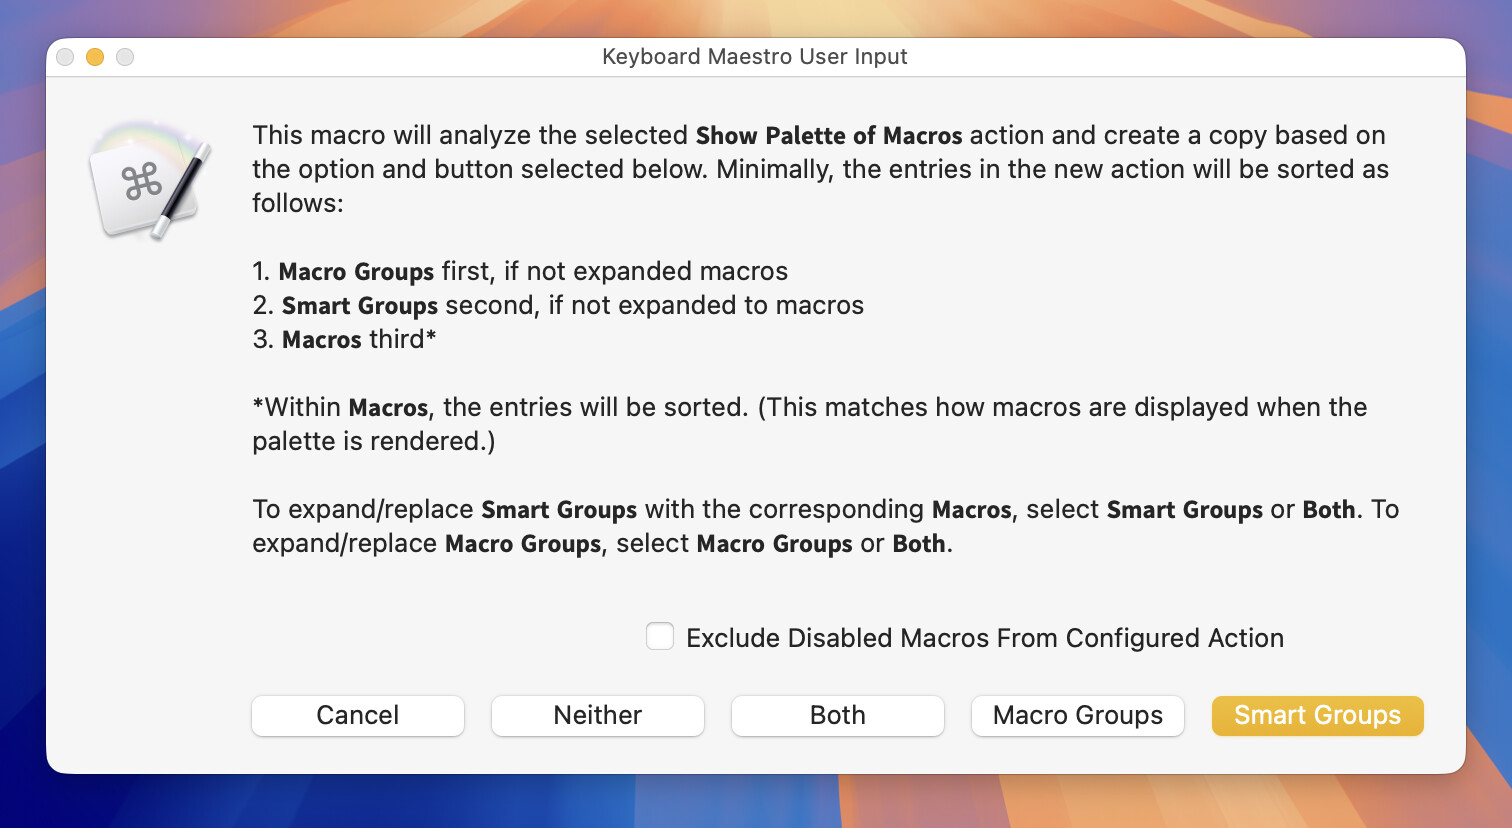This screenshot has height=828, width=1512.
Task: Click the '*Within Macros' footnote paragraph
Action: [x=810, y=424]
